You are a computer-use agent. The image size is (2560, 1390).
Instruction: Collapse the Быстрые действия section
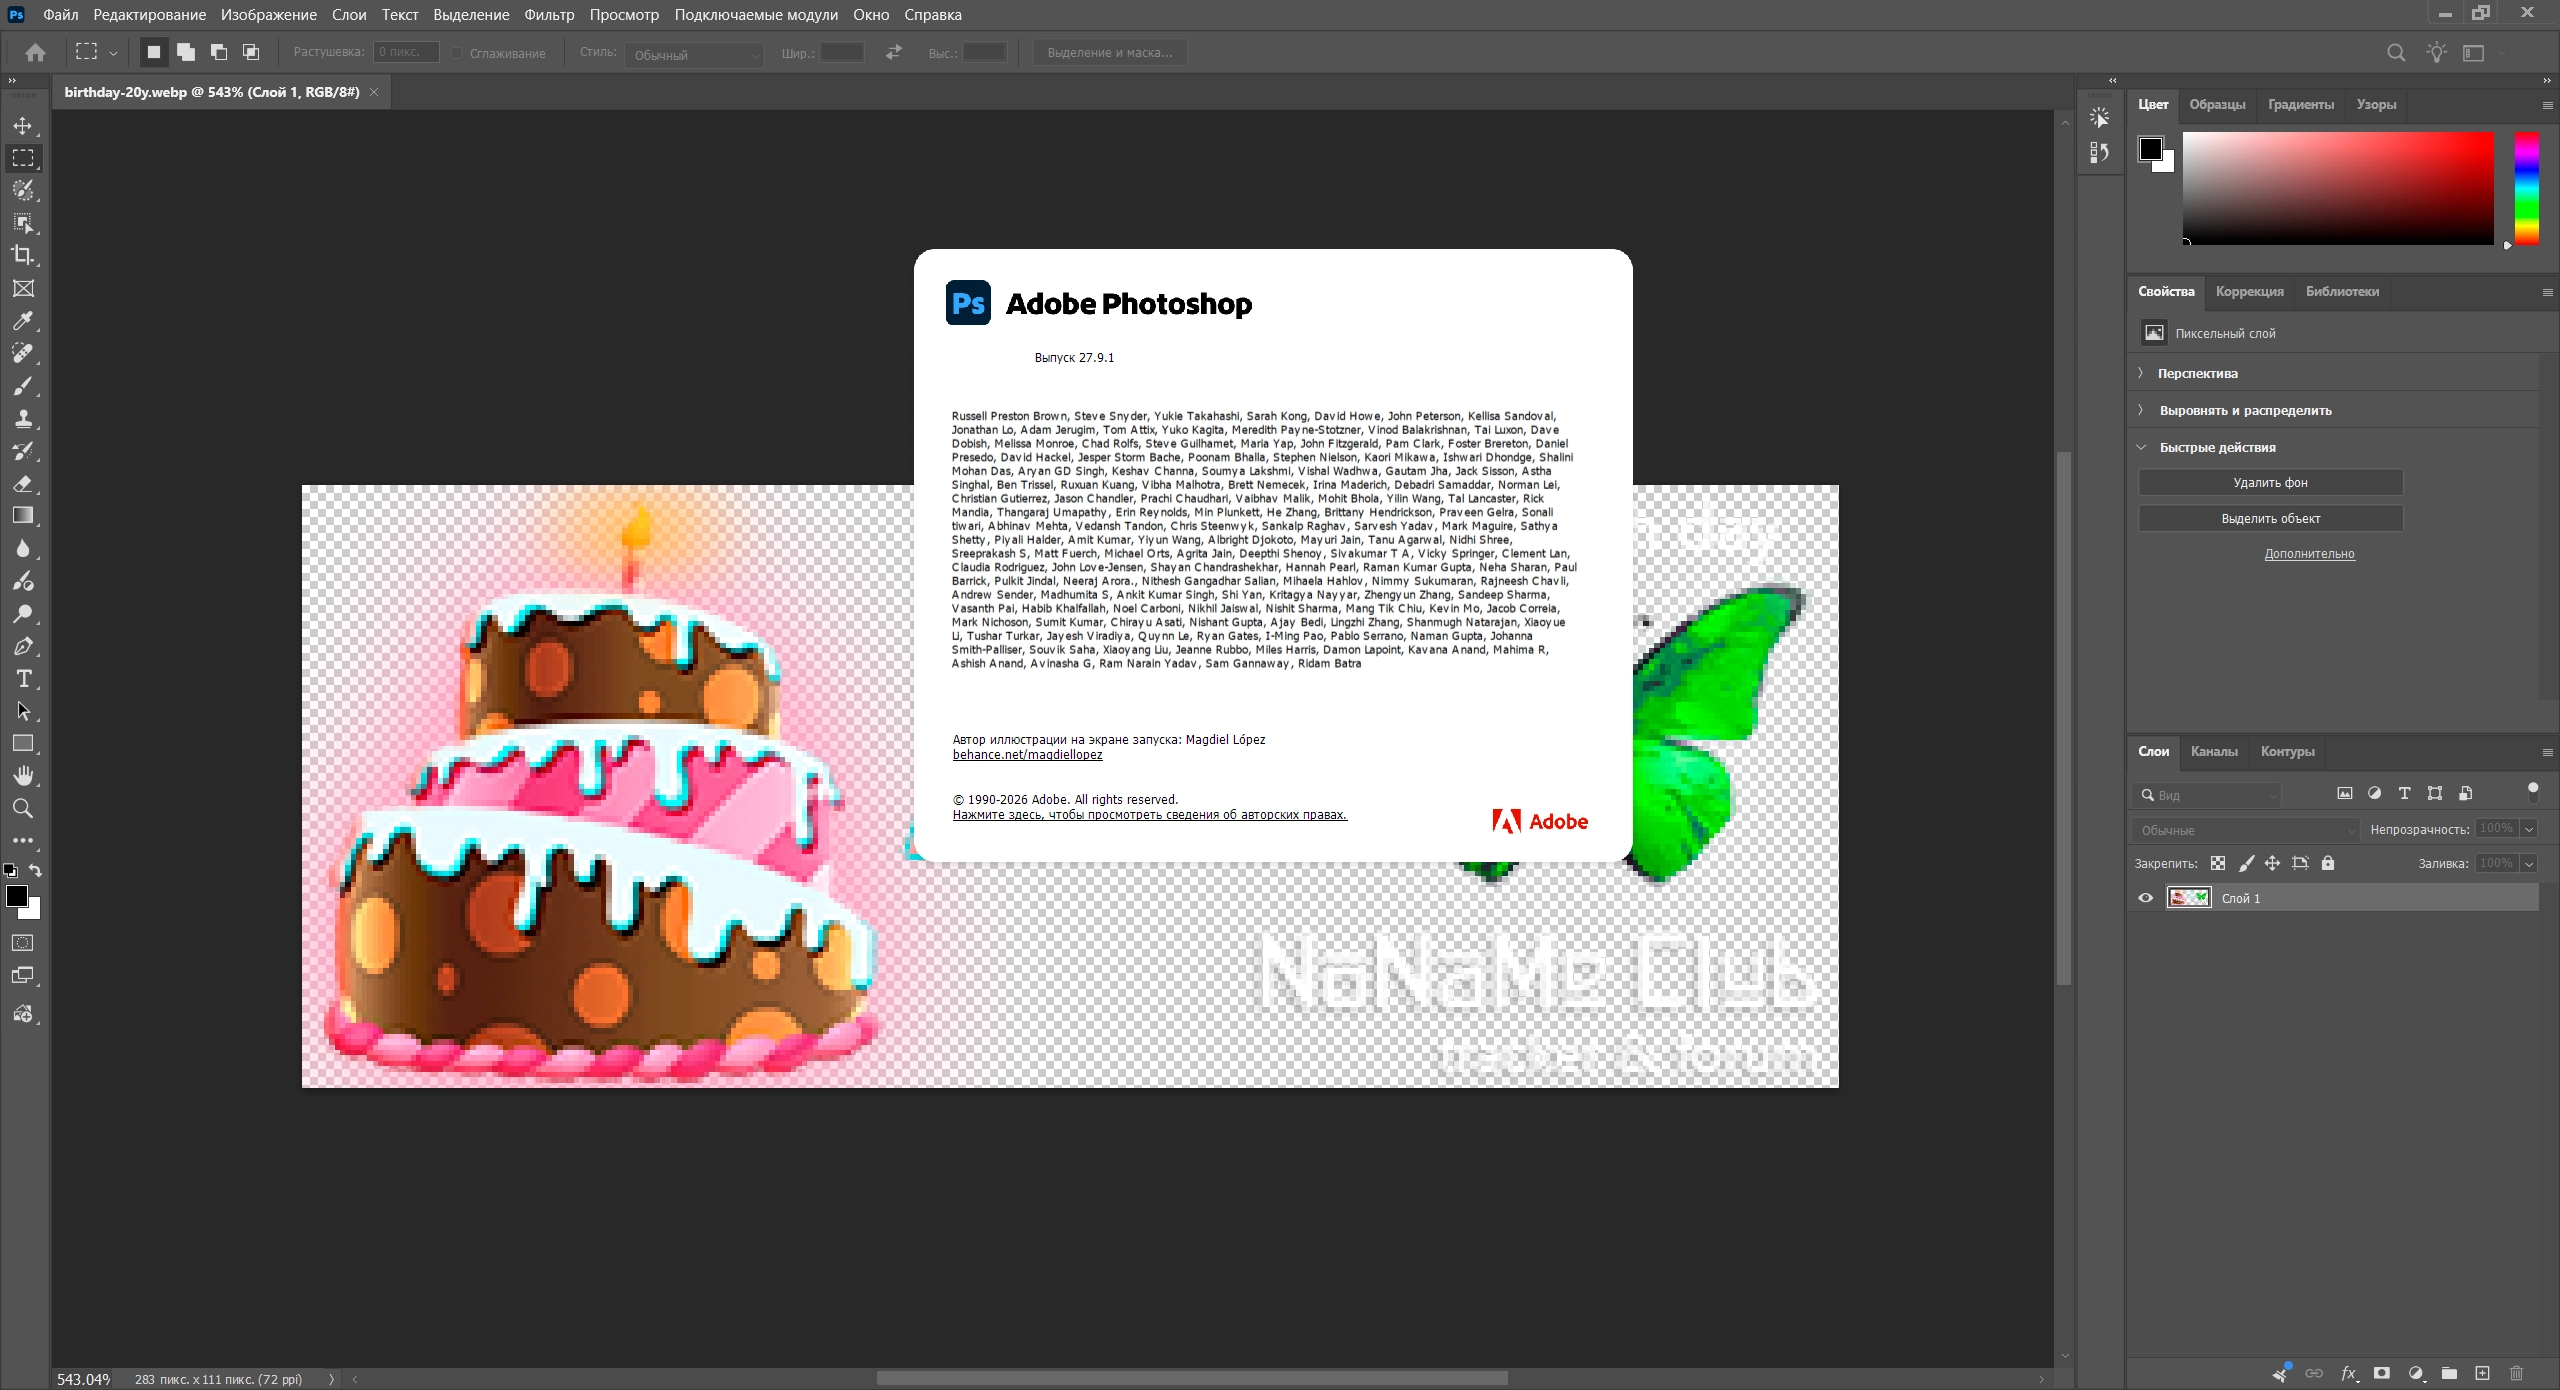click(2141, 447)
